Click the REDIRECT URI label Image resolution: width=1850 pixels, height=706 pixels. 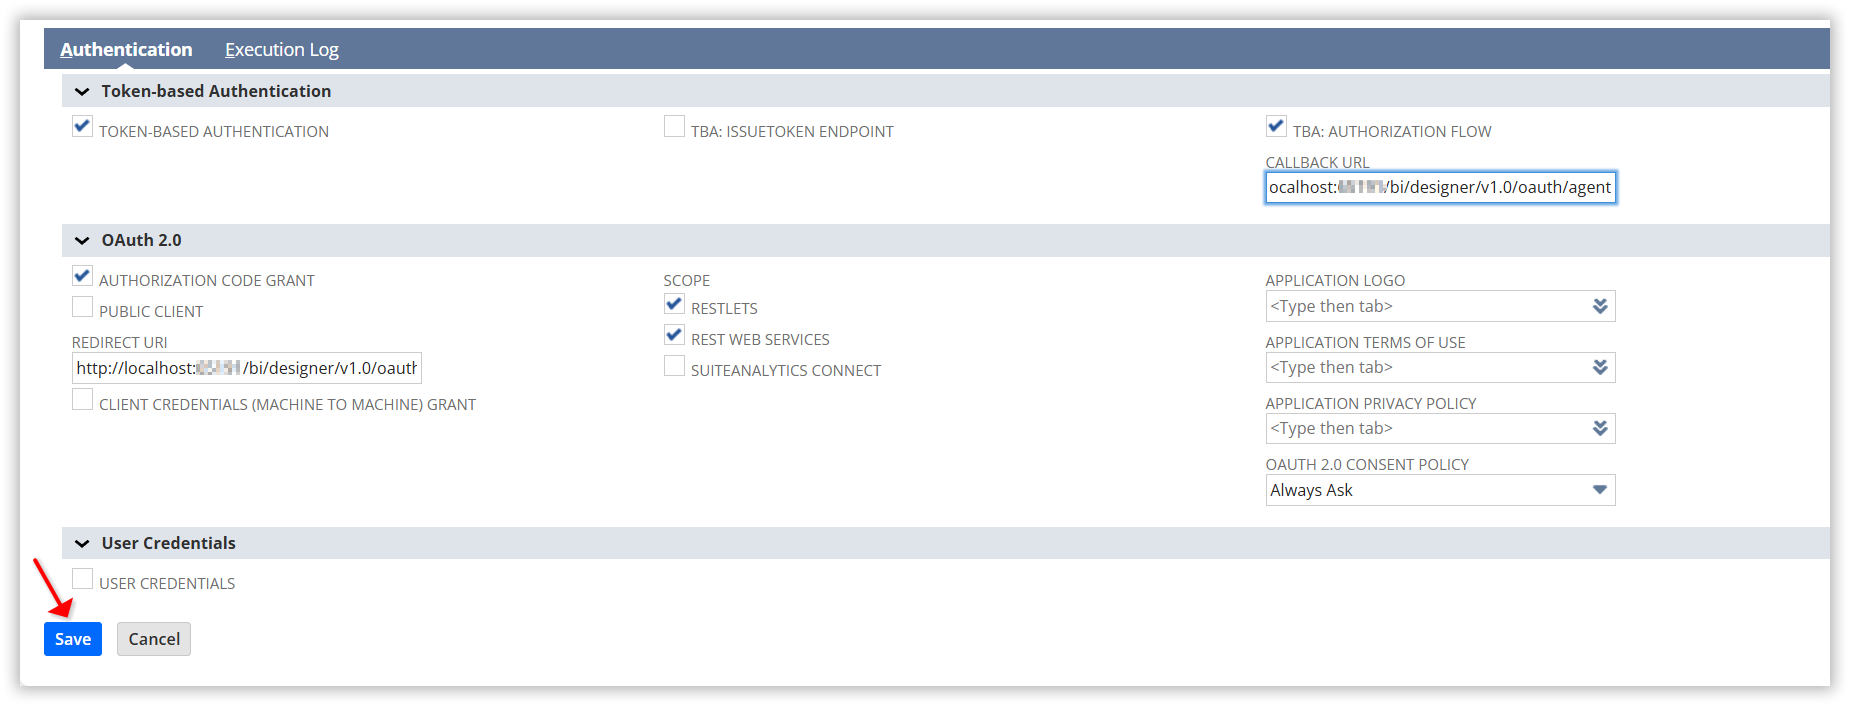[x=120, y=342]
